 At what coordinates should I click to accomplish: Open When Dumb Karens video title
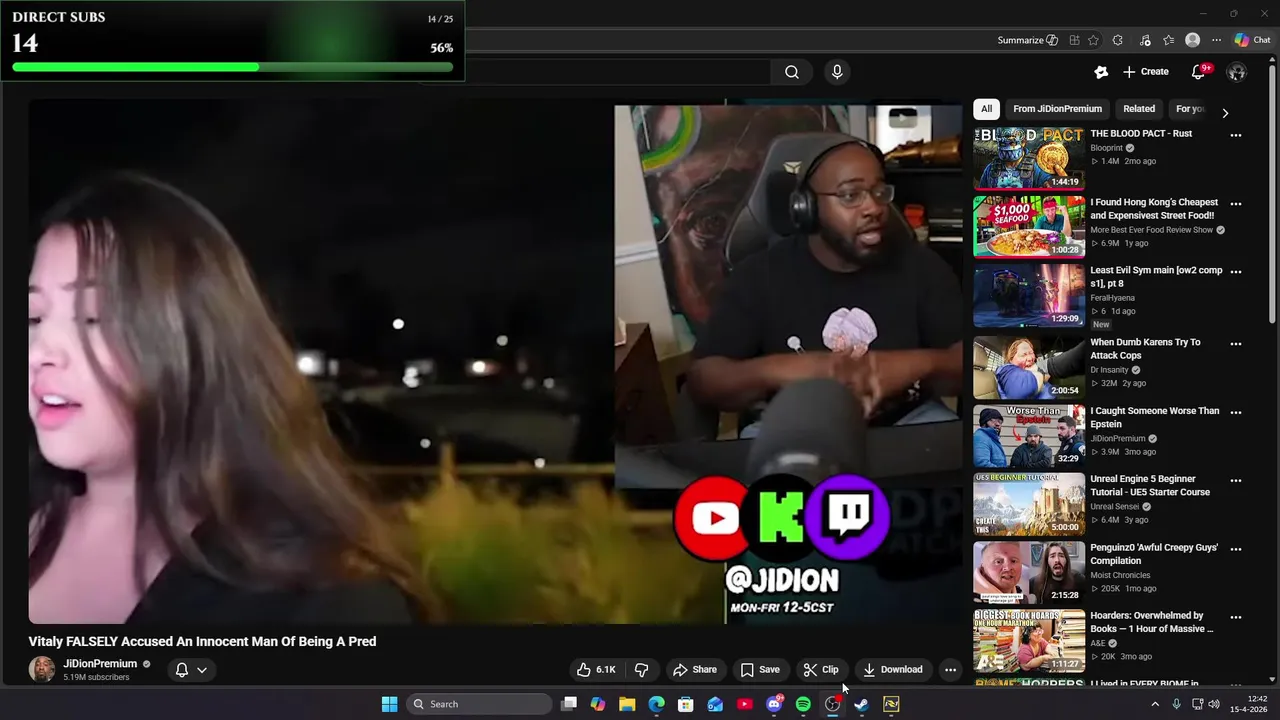pos(1145,349)
